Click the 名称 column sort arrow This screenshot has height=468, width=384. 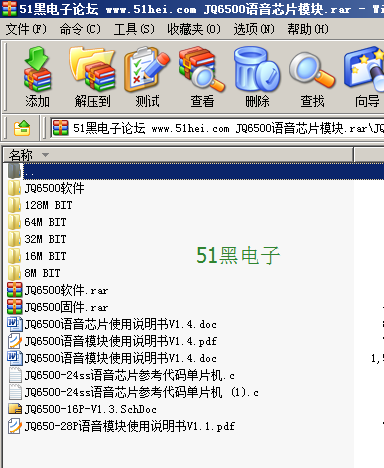click(x=46, y=155)
